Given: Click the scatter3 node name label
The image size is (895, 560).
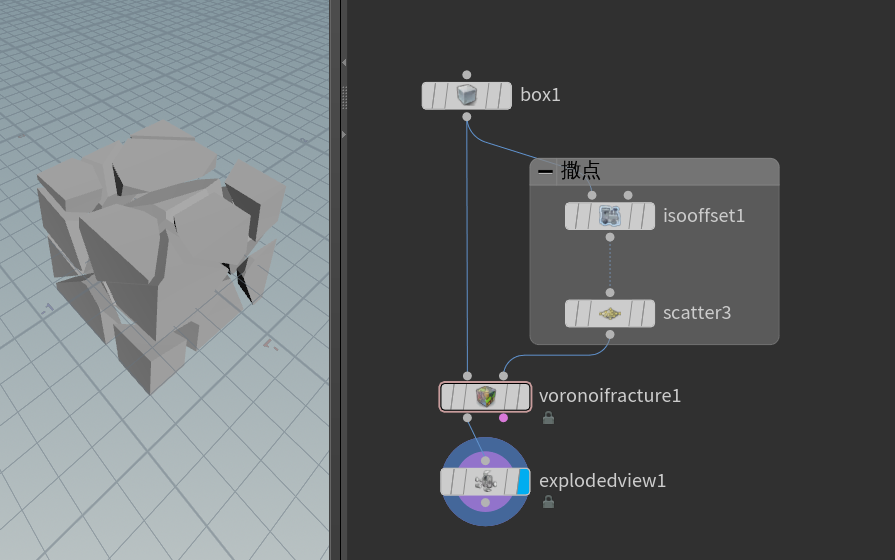Looking at the screenshot, I should click(697, 313).
